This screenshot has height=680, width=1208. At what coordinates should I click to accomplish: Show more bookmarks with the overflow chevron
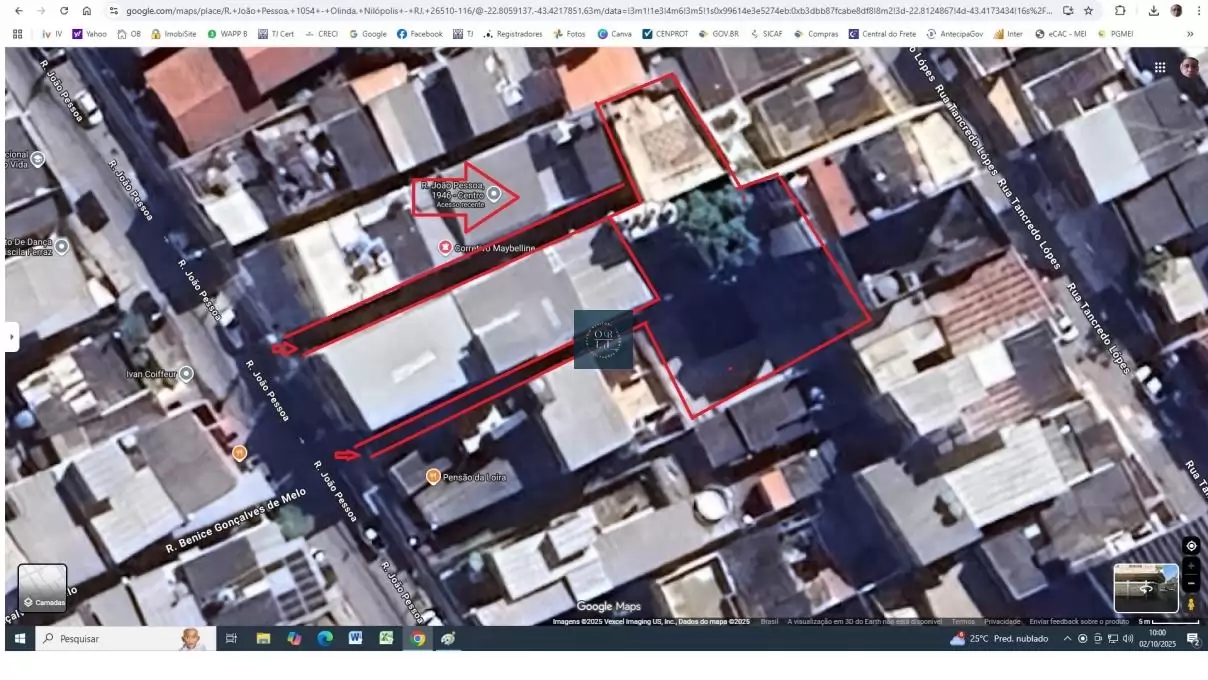(x=1190, y=34)
